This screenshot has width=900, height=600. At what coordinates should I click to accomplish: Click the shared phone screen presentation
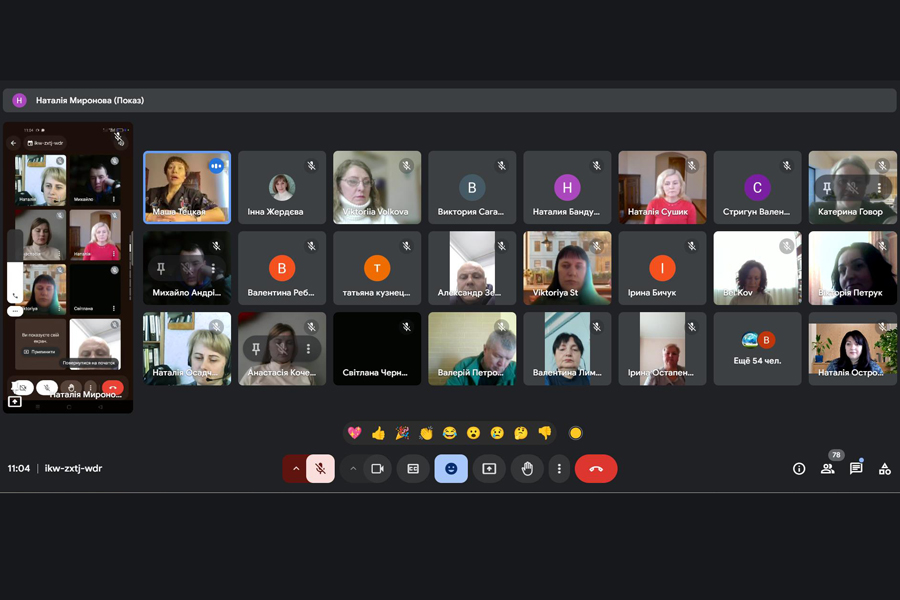pyautogui.click(x=68, y=268)
